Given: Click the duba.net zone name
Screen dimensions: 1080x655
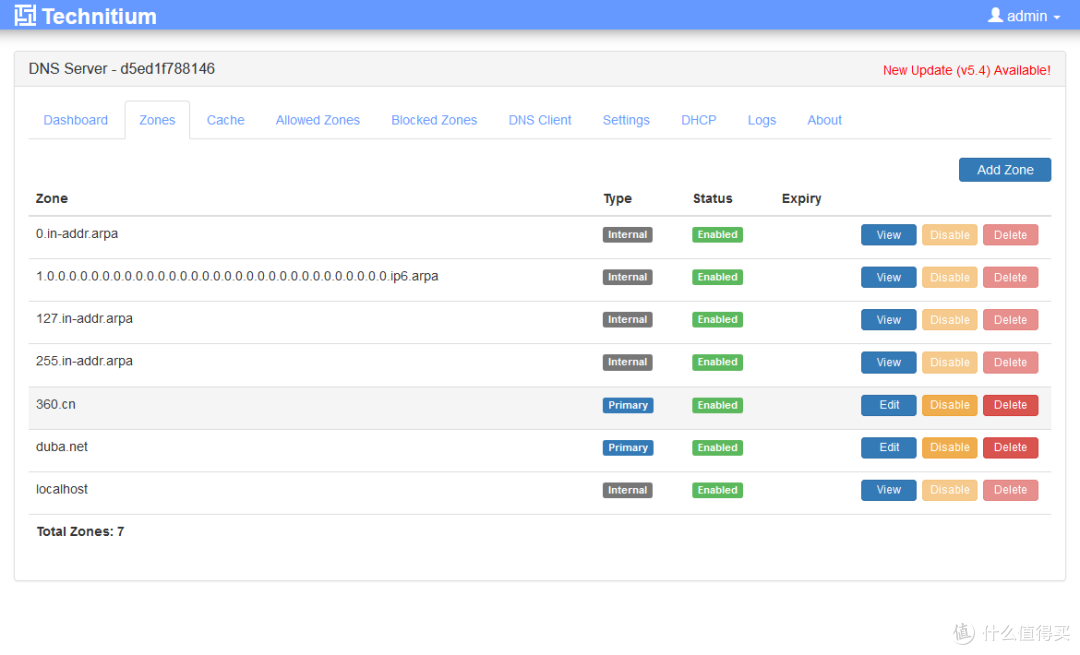Looking at the screenshot, I should click(62, 446).
